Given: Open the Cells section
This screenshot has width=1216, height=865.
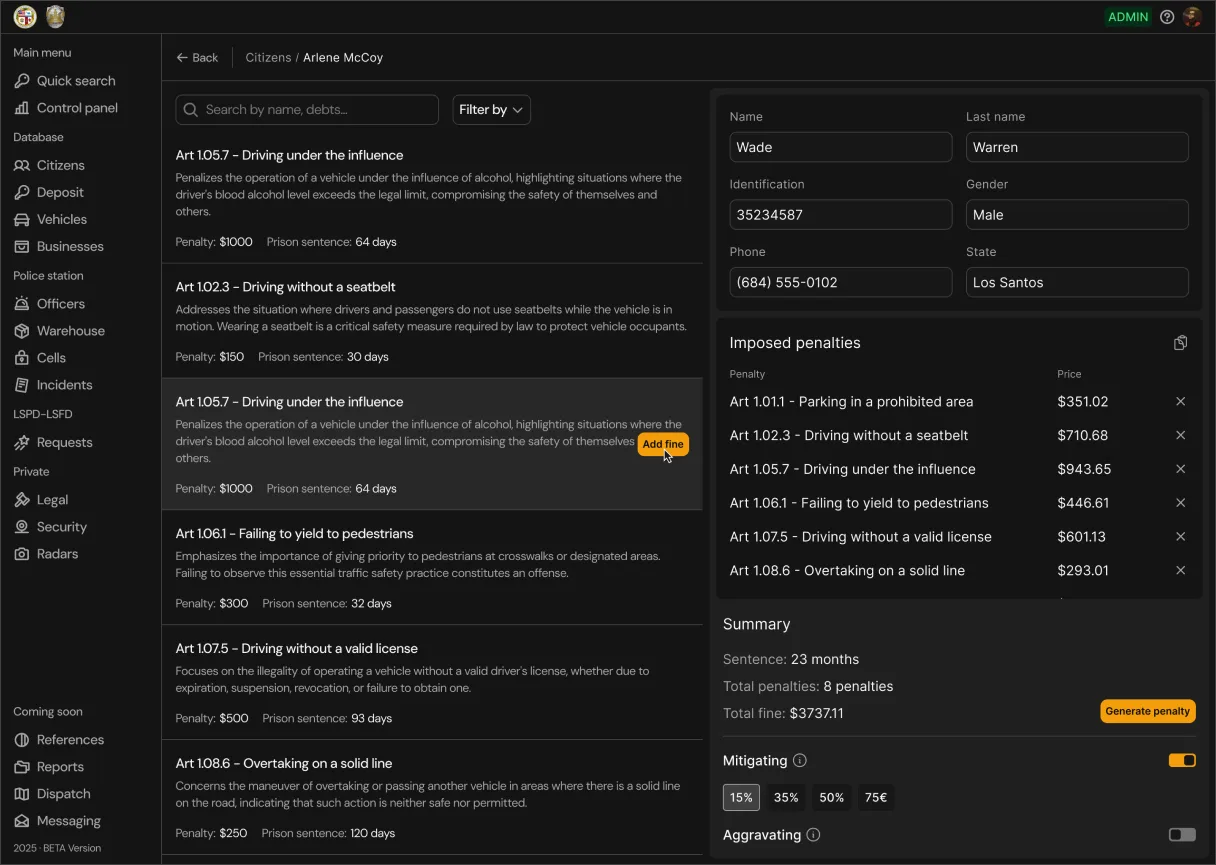Looking at the screenshot, I should (40, 358).
